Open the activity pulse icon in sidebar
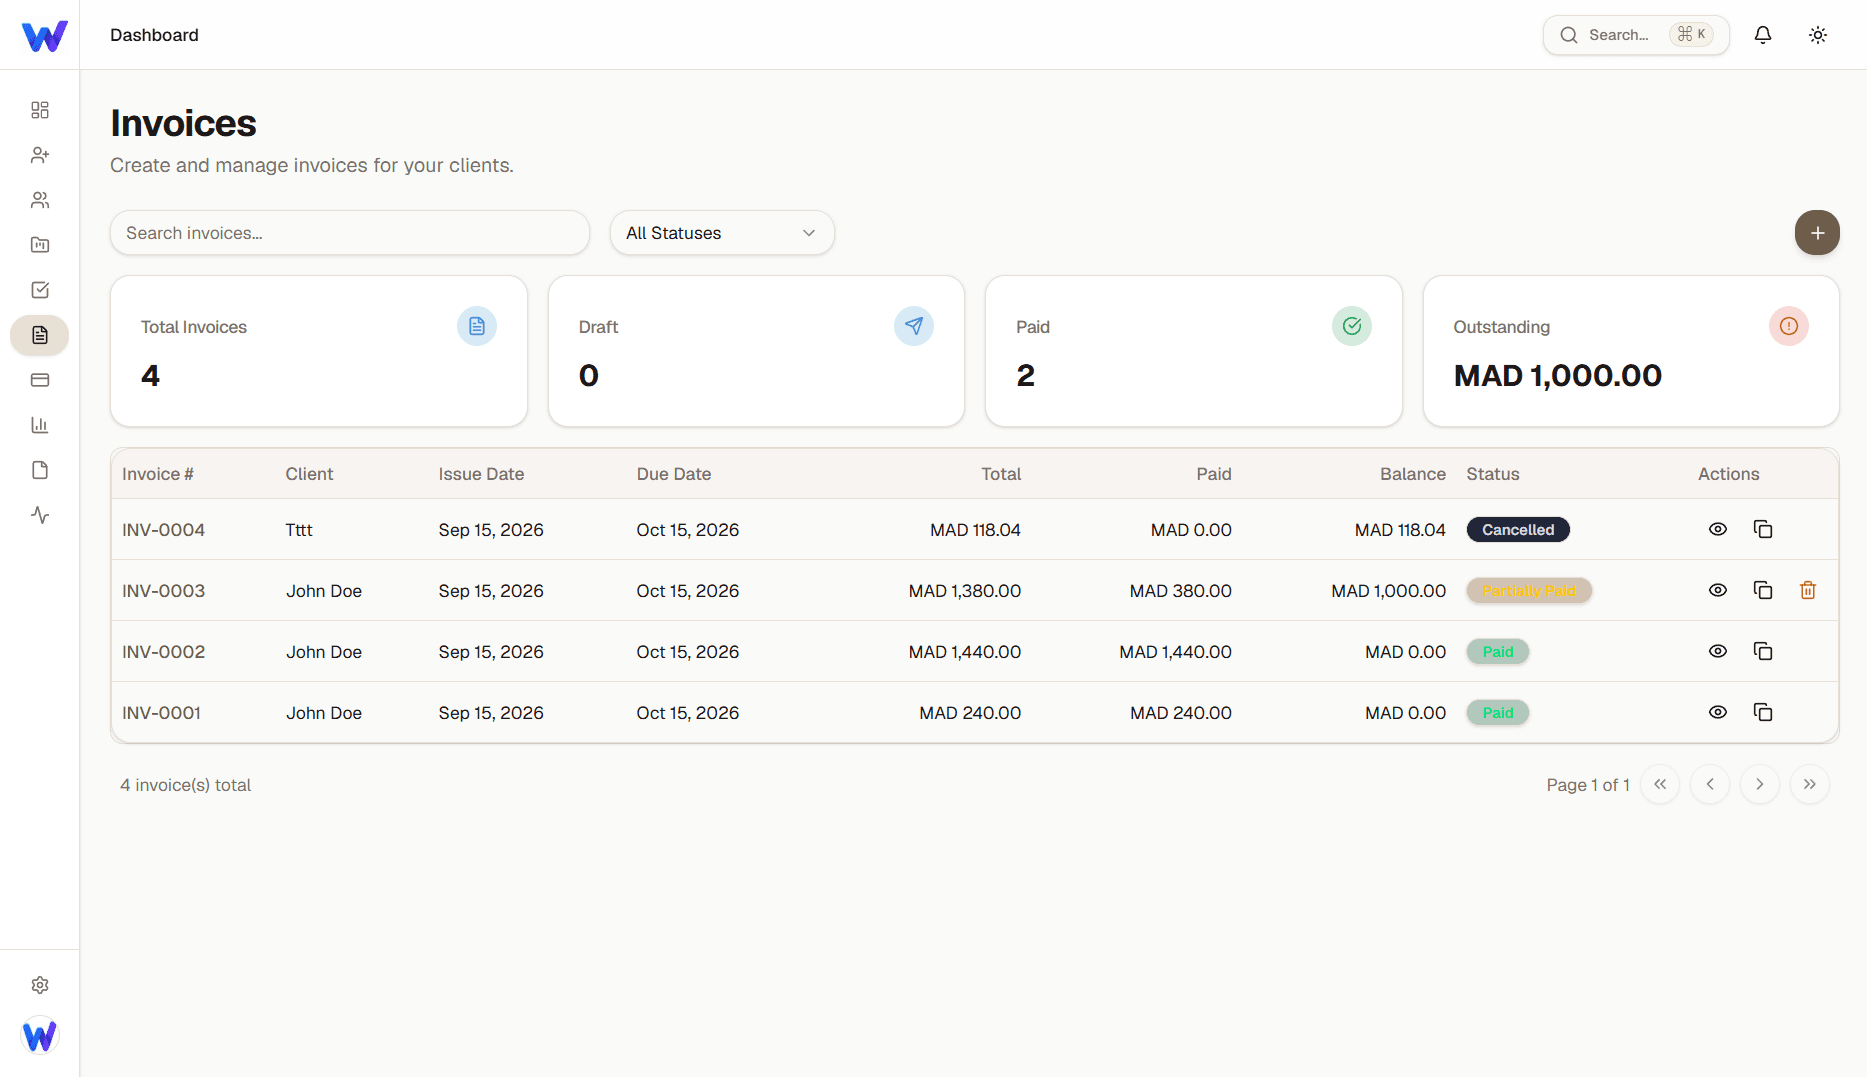Viewport: 1867px width, 1077px height. point(40,515)
